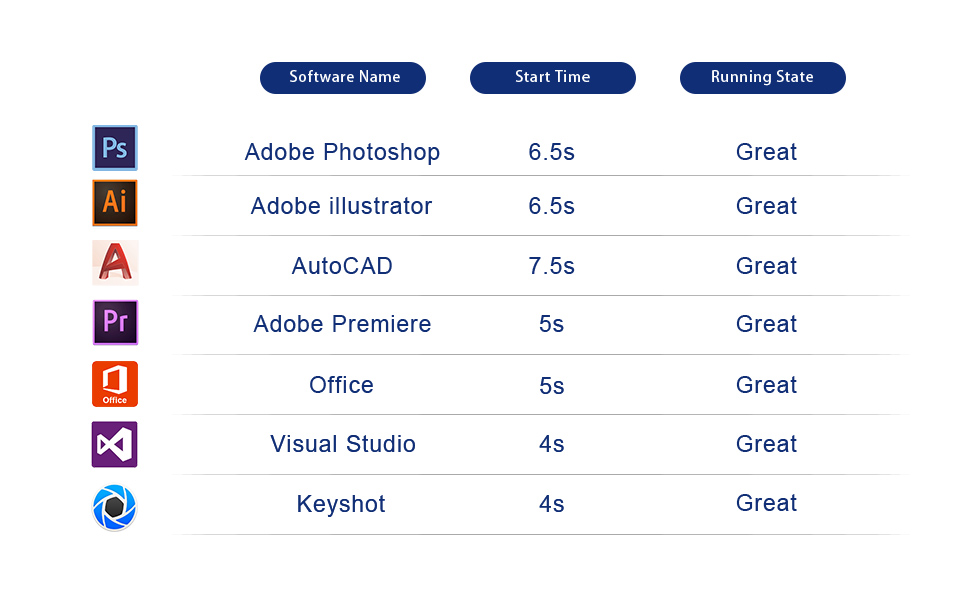Click the Software Name header button
This screenshot has height=600, width=970.
coord(343,78)
